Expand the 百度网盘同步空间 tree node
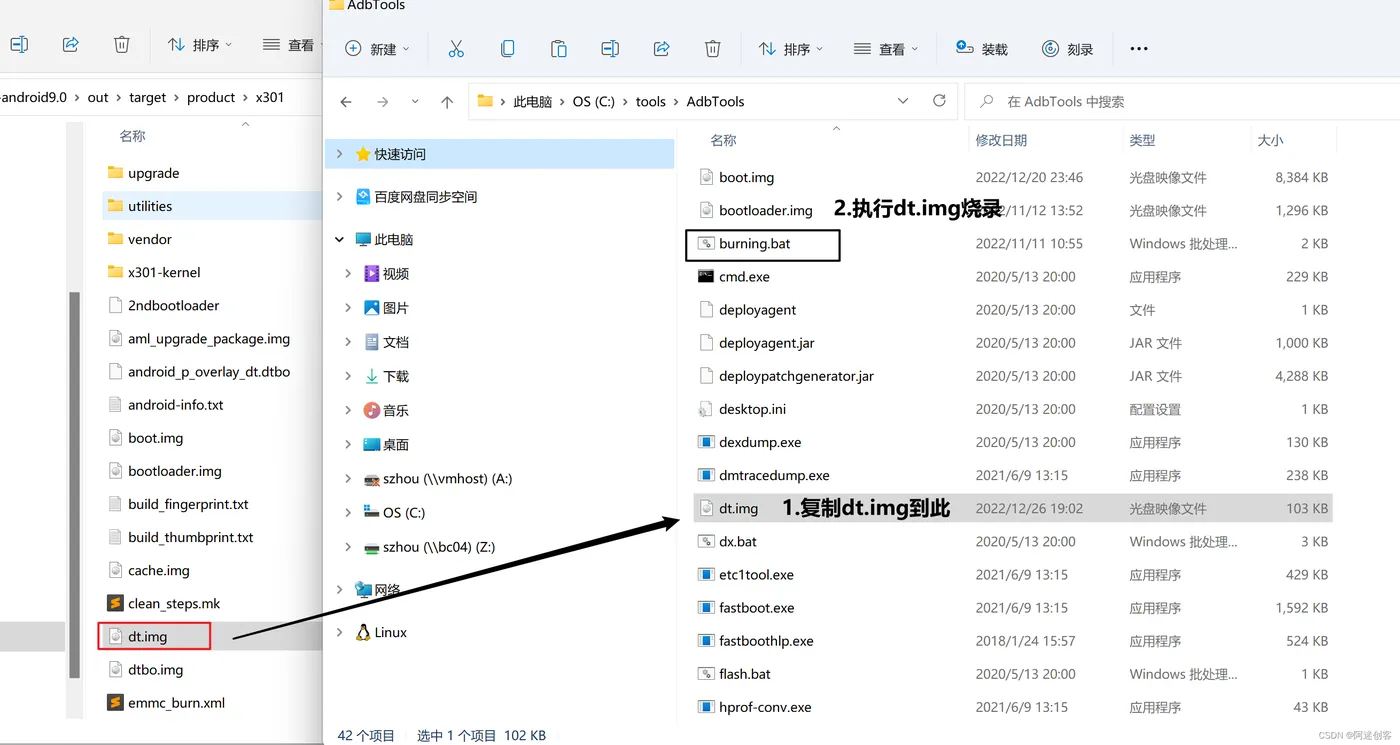Viewport: 1400px width, 745px height. [x=340, y=196]
